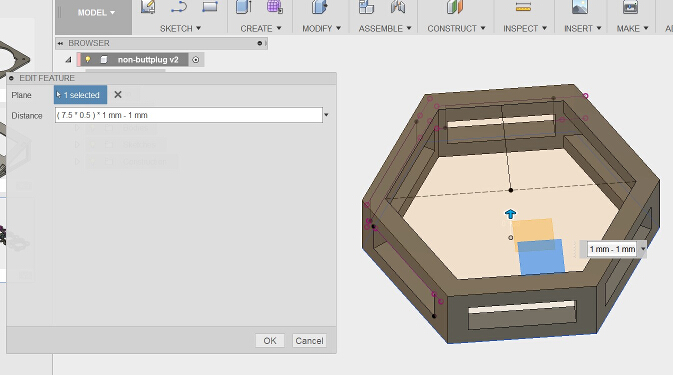Image resolution: width=673 pixels, height=375 pixels.
Task: Open the CREATE menu
Action: 261,28
